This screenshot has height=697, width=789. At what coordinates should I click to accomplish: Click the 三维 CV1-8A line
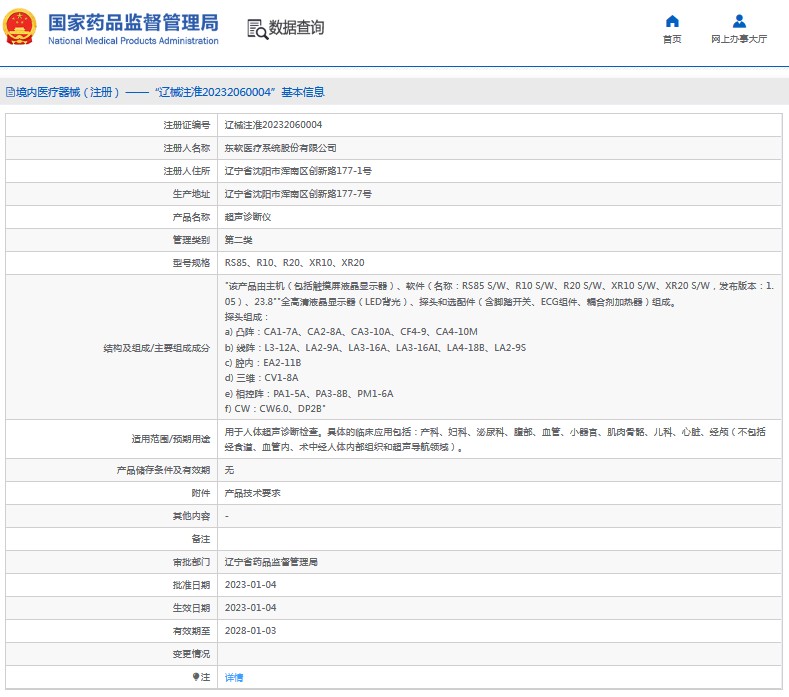[262, 378]
